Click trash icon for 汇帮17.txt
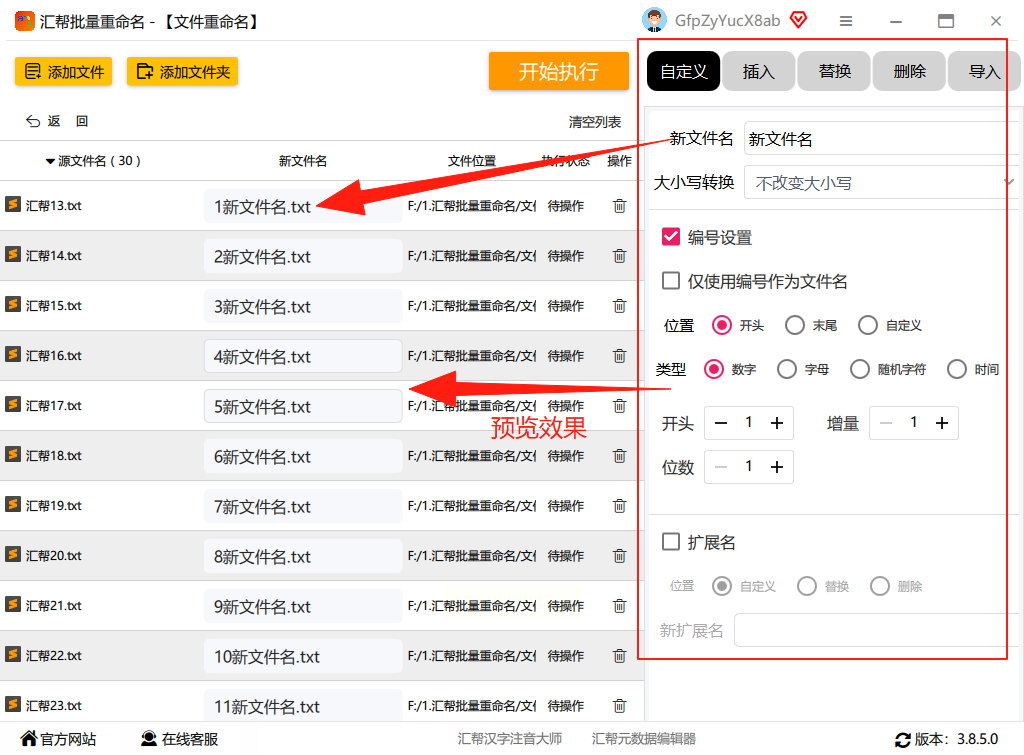Viewport: 1024px width, 755px height. (619, 406)
